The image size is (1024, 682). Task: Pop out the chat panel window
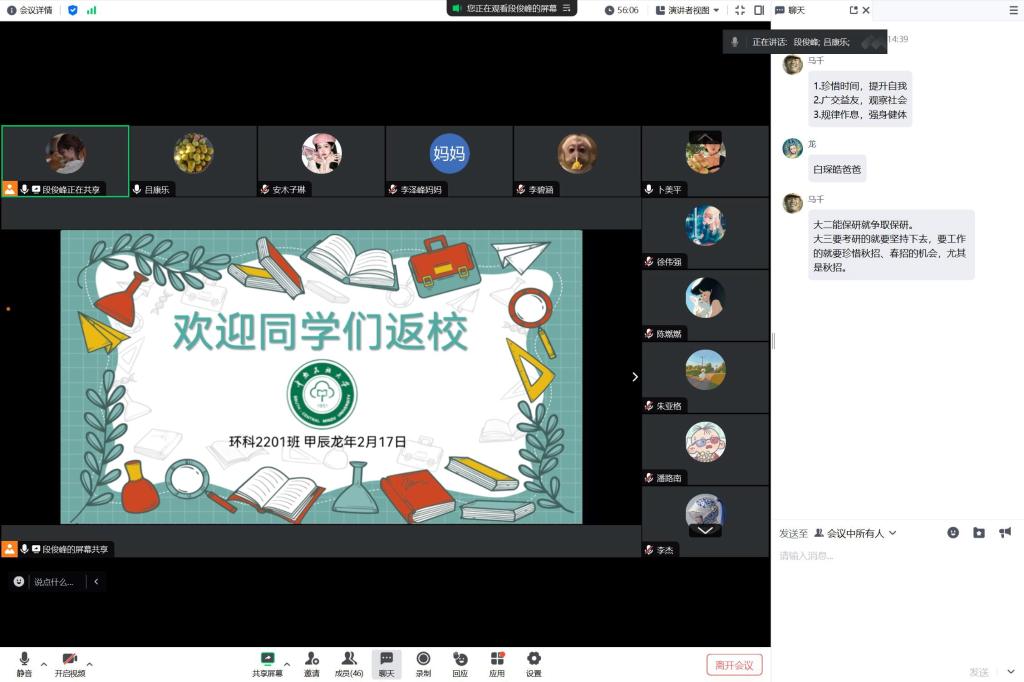(853, 10)
